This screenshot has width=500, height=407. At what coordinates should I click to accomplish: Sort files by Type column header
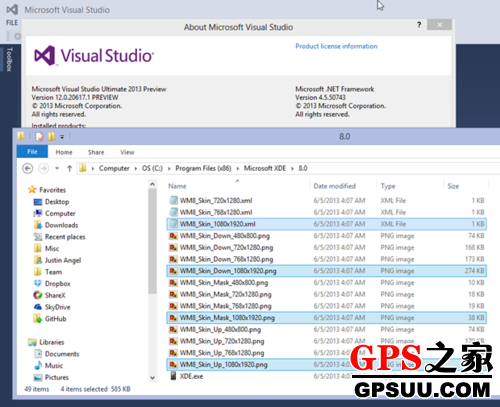point(388,186)
